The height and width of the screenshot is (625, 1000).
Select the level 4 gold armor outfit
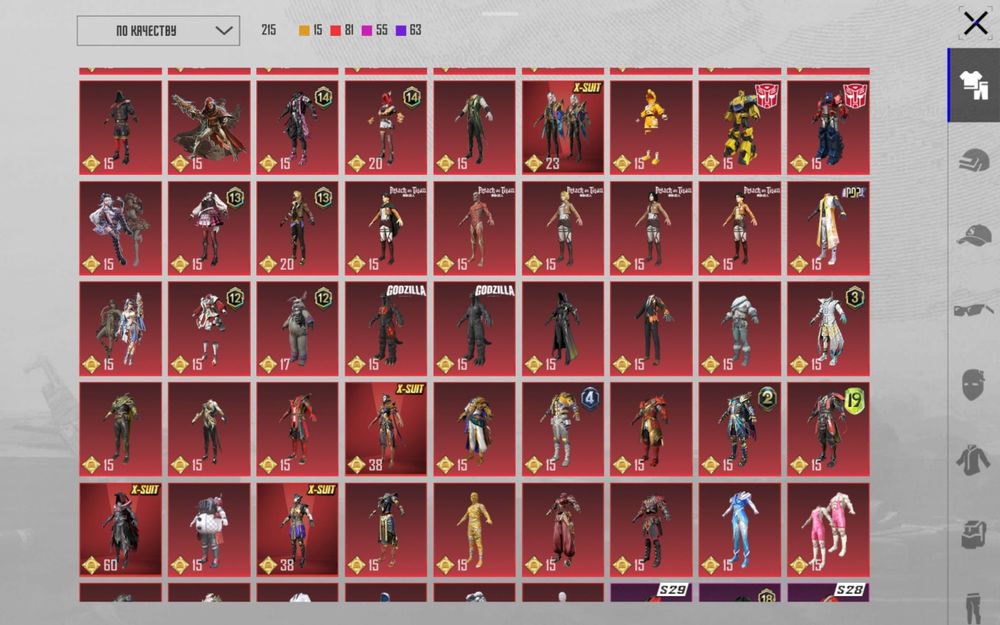tap(562, 429)
